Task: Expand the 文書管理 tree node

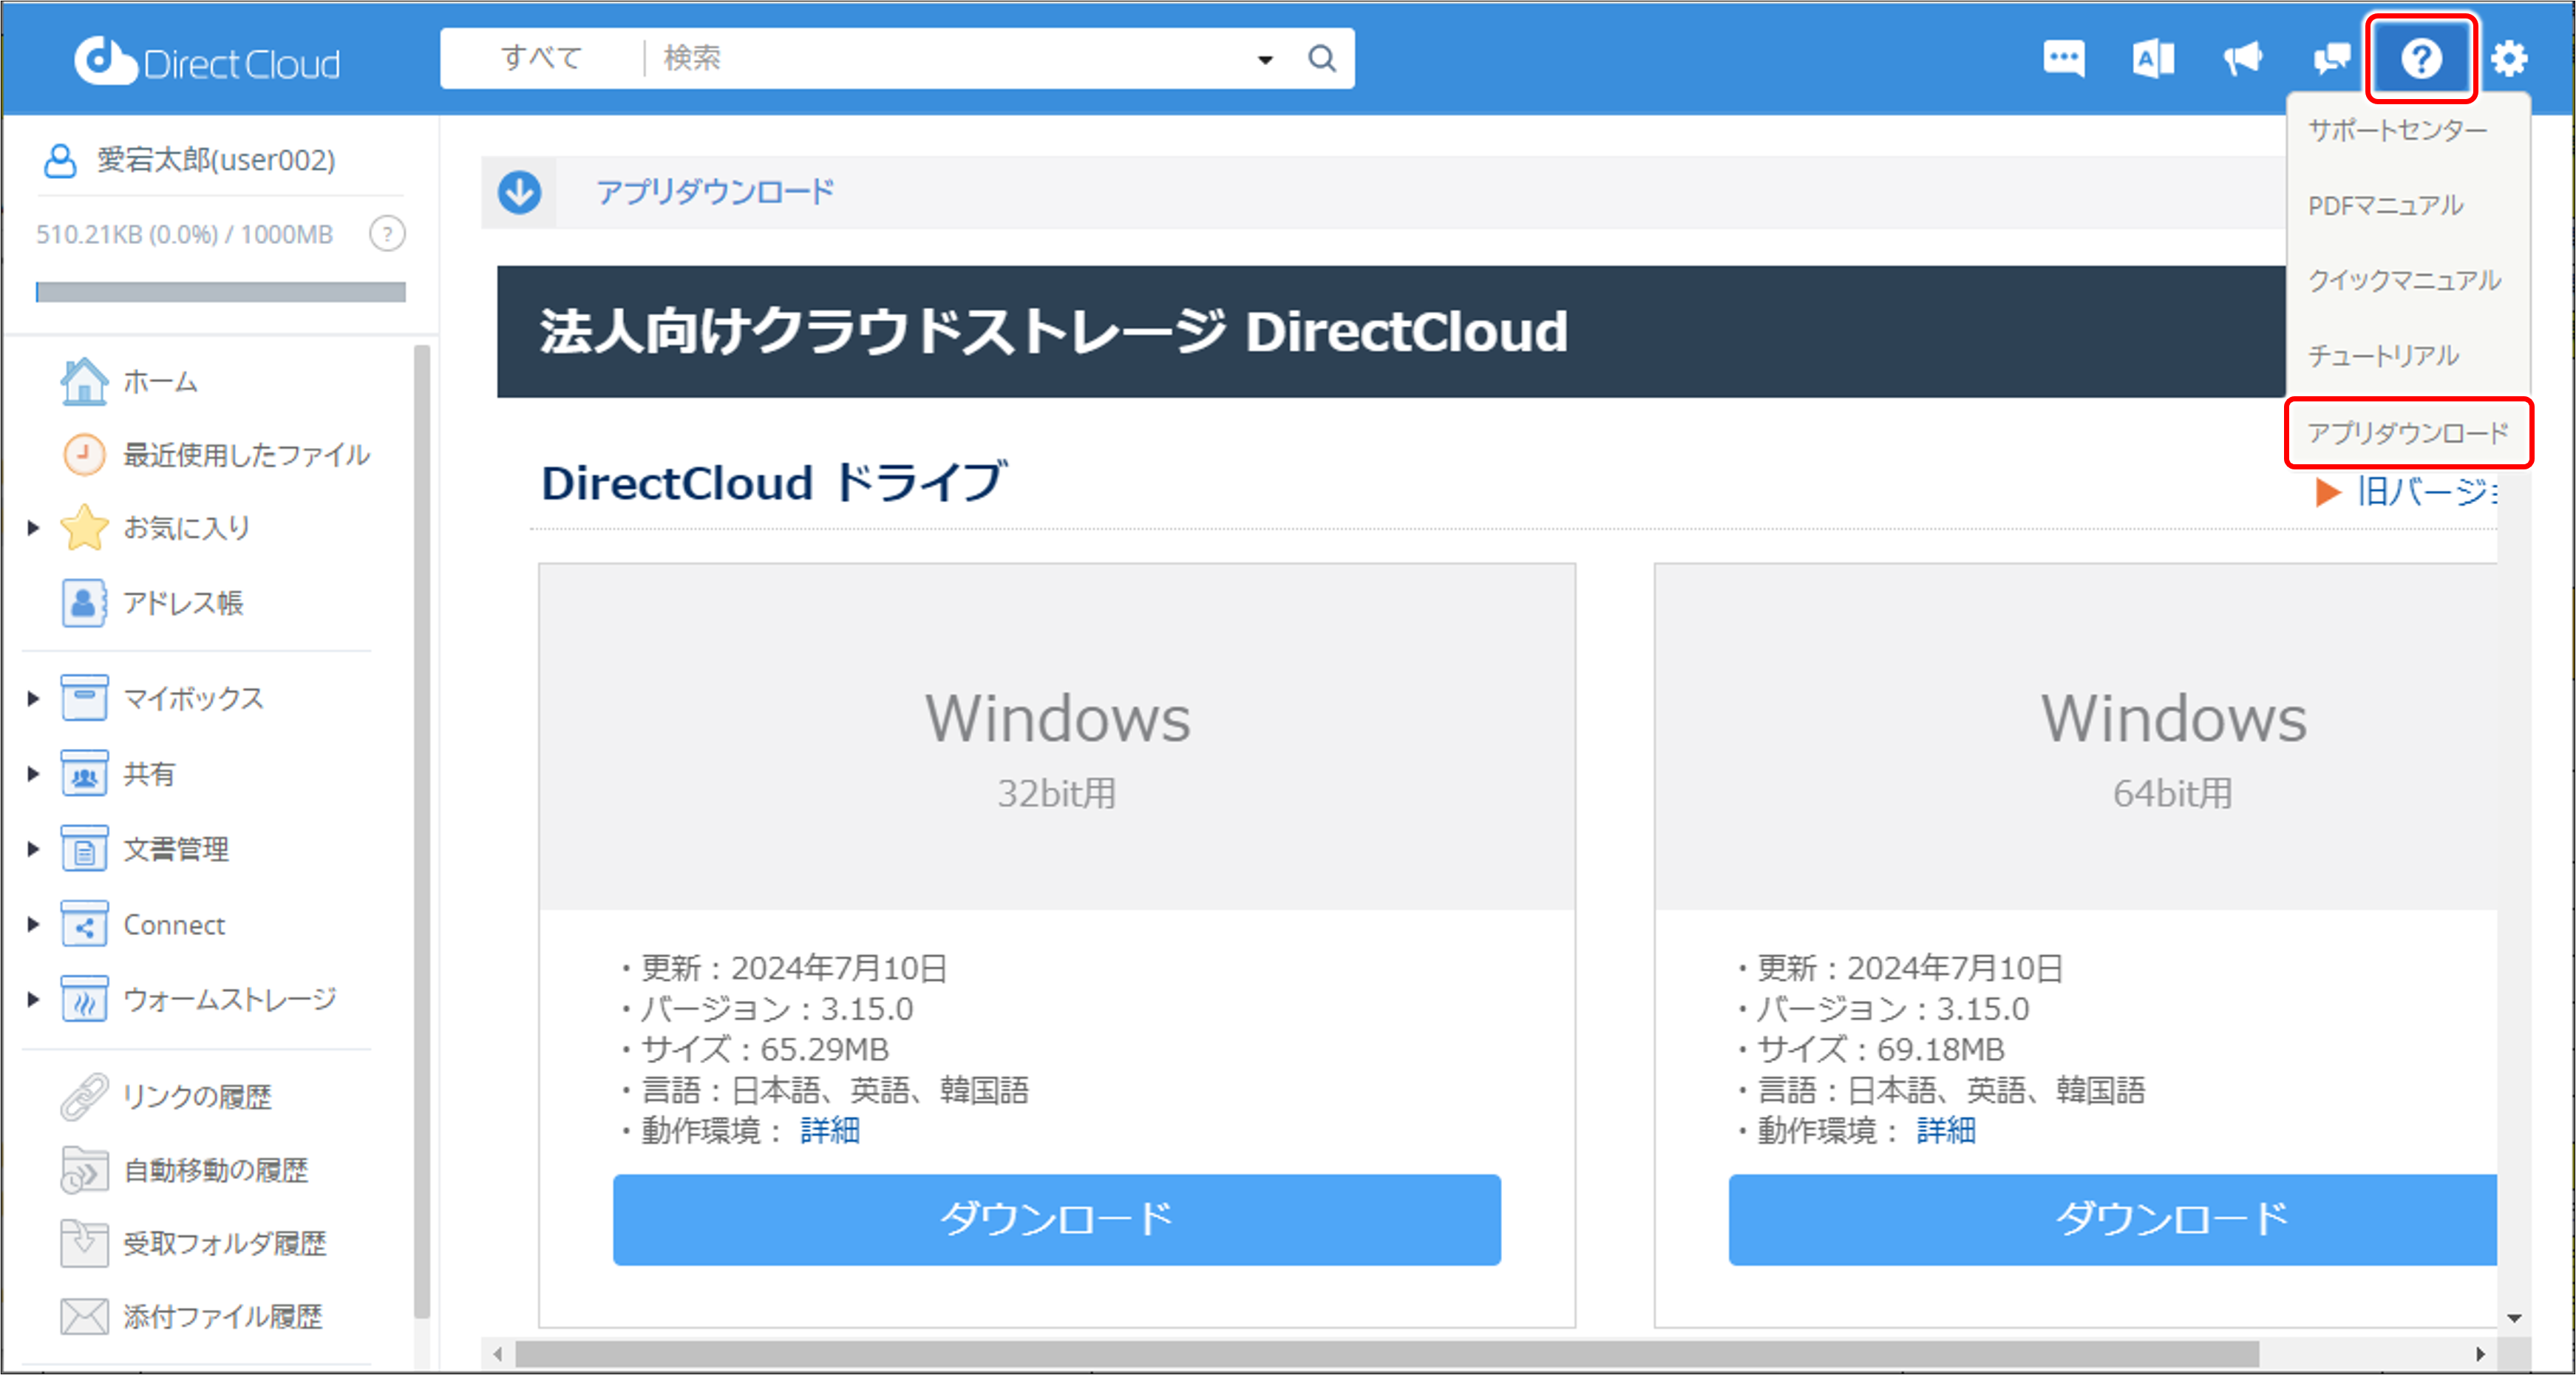Action: tap(33, 849)
